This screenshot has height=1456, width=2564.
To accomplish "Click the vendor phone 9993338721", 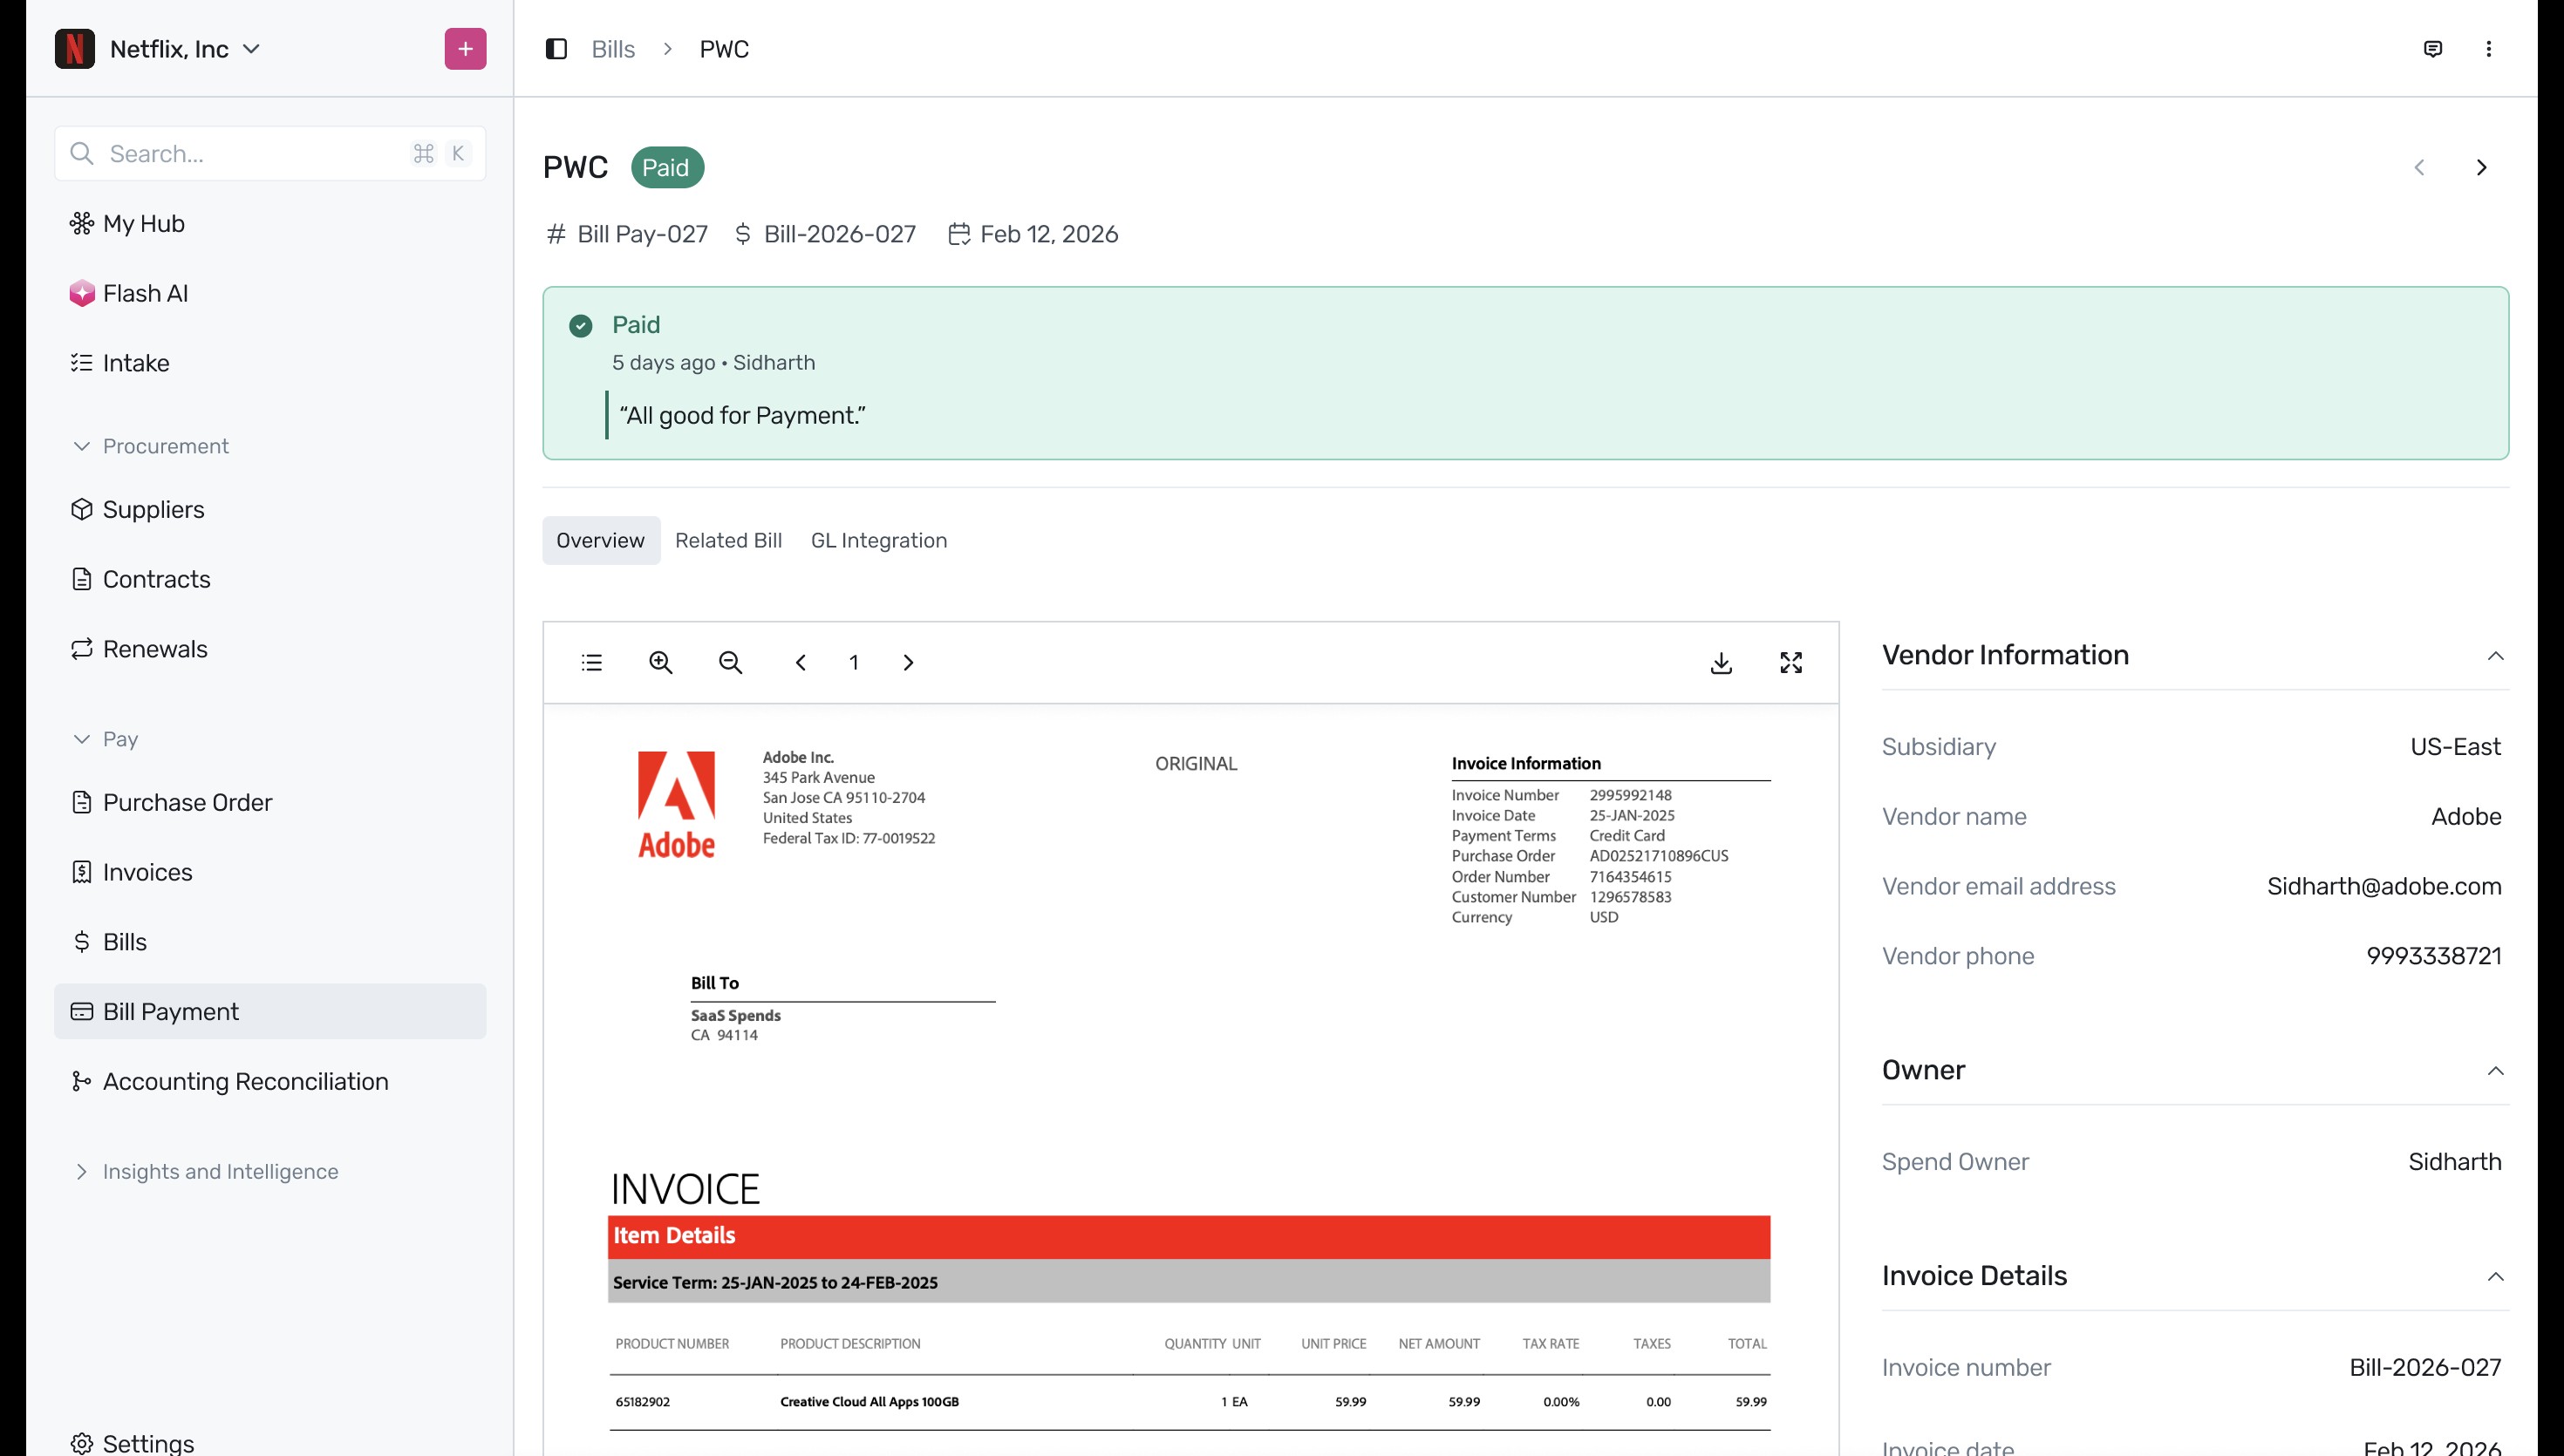I will (x=2434, y=956).
